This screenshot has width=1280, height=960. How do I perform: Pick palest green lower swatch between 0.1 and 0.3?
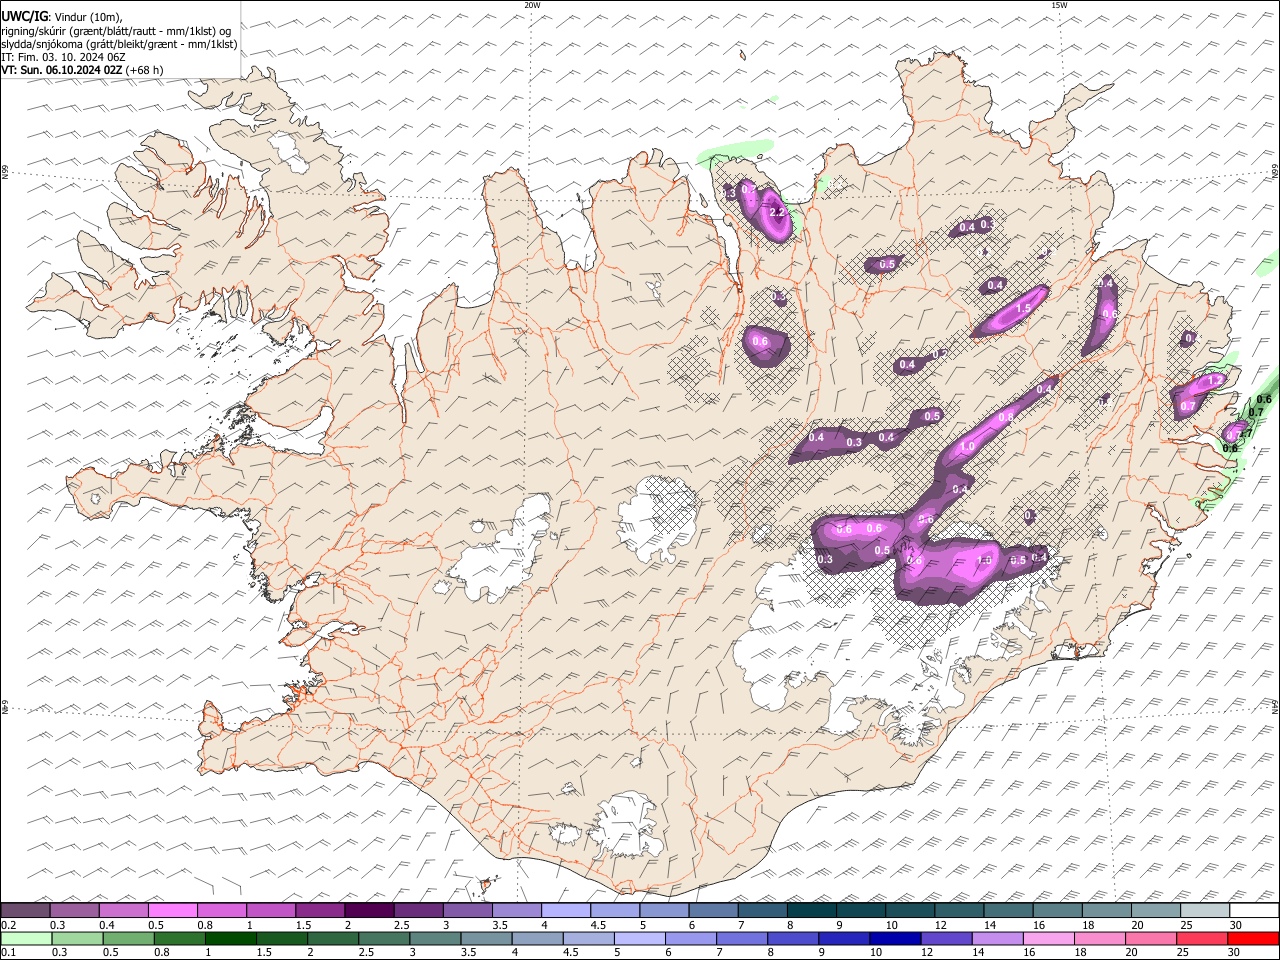[26, 938]
